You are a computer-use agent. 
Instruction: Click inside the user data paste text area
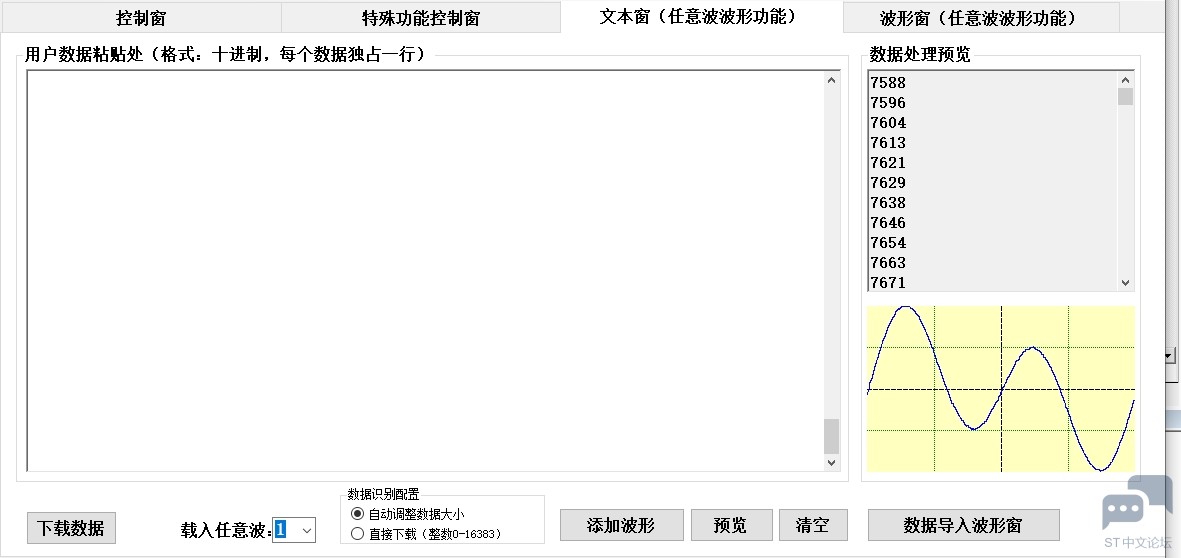[426, 271]
